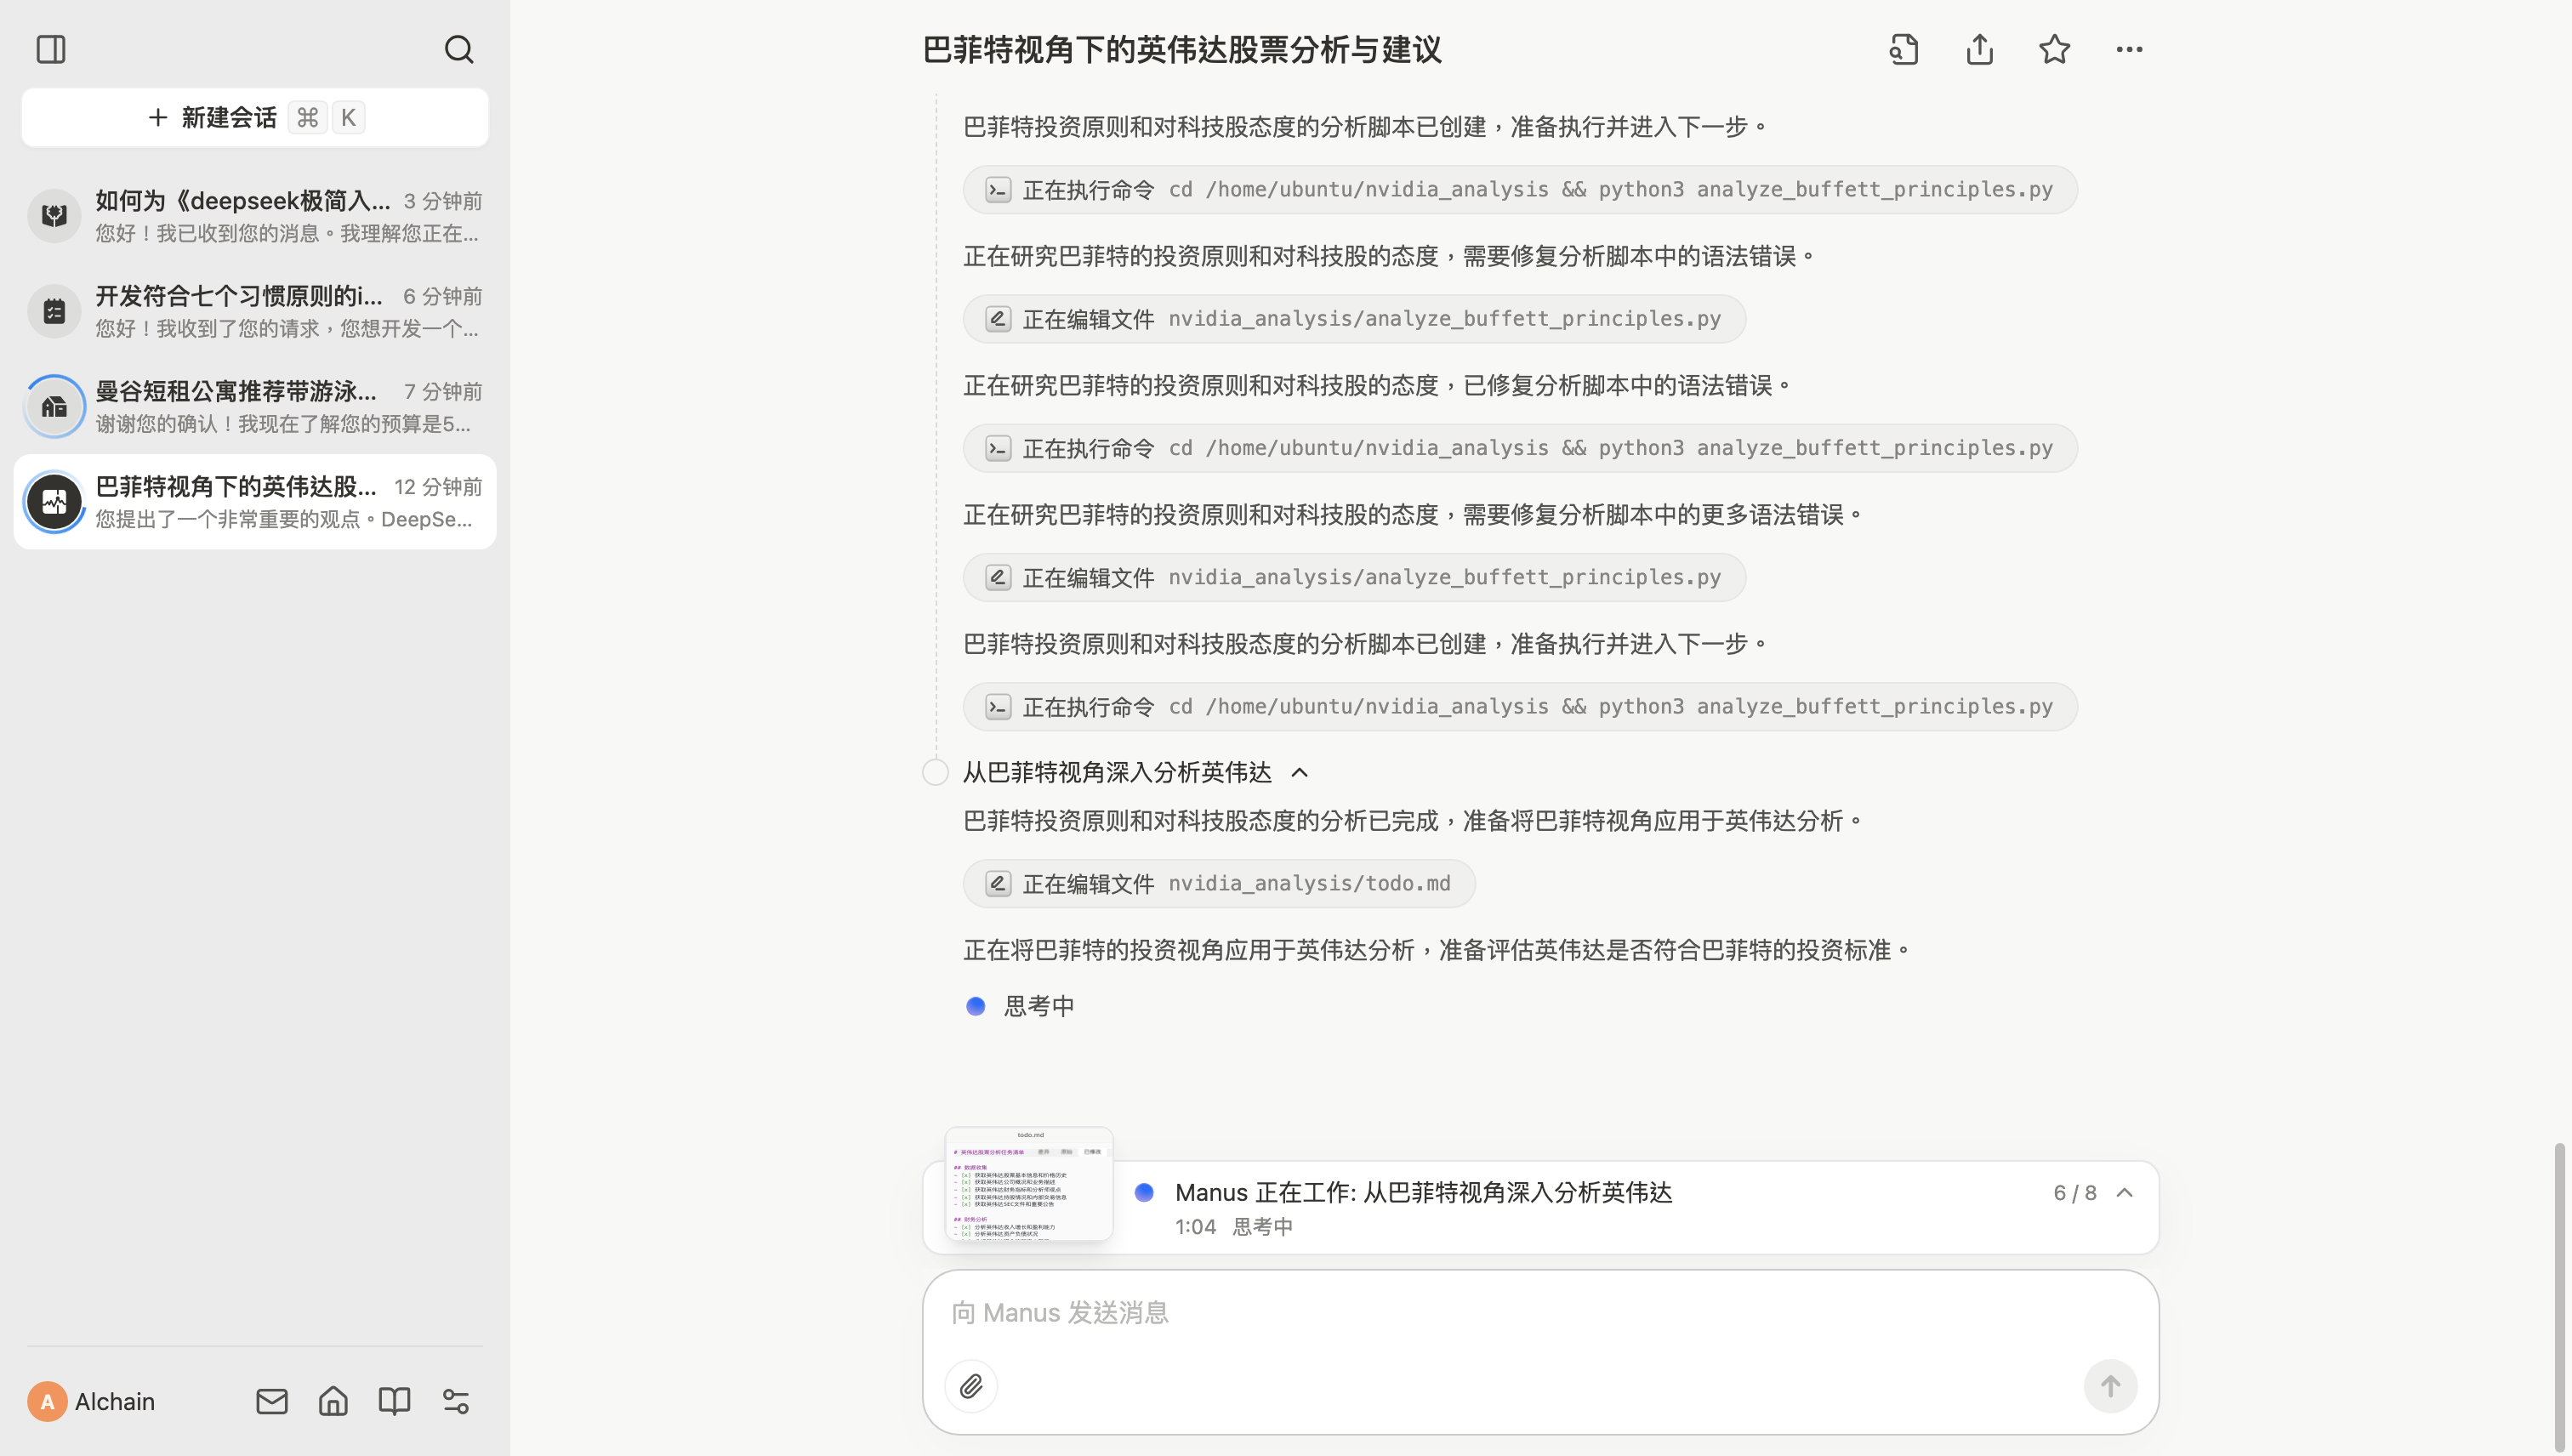Click the 正在编辑文件 nvidia_analysis/todo.md chip
Image resolution: width=2572 pixels, height=1456 pixels.
coord(1219,884)
